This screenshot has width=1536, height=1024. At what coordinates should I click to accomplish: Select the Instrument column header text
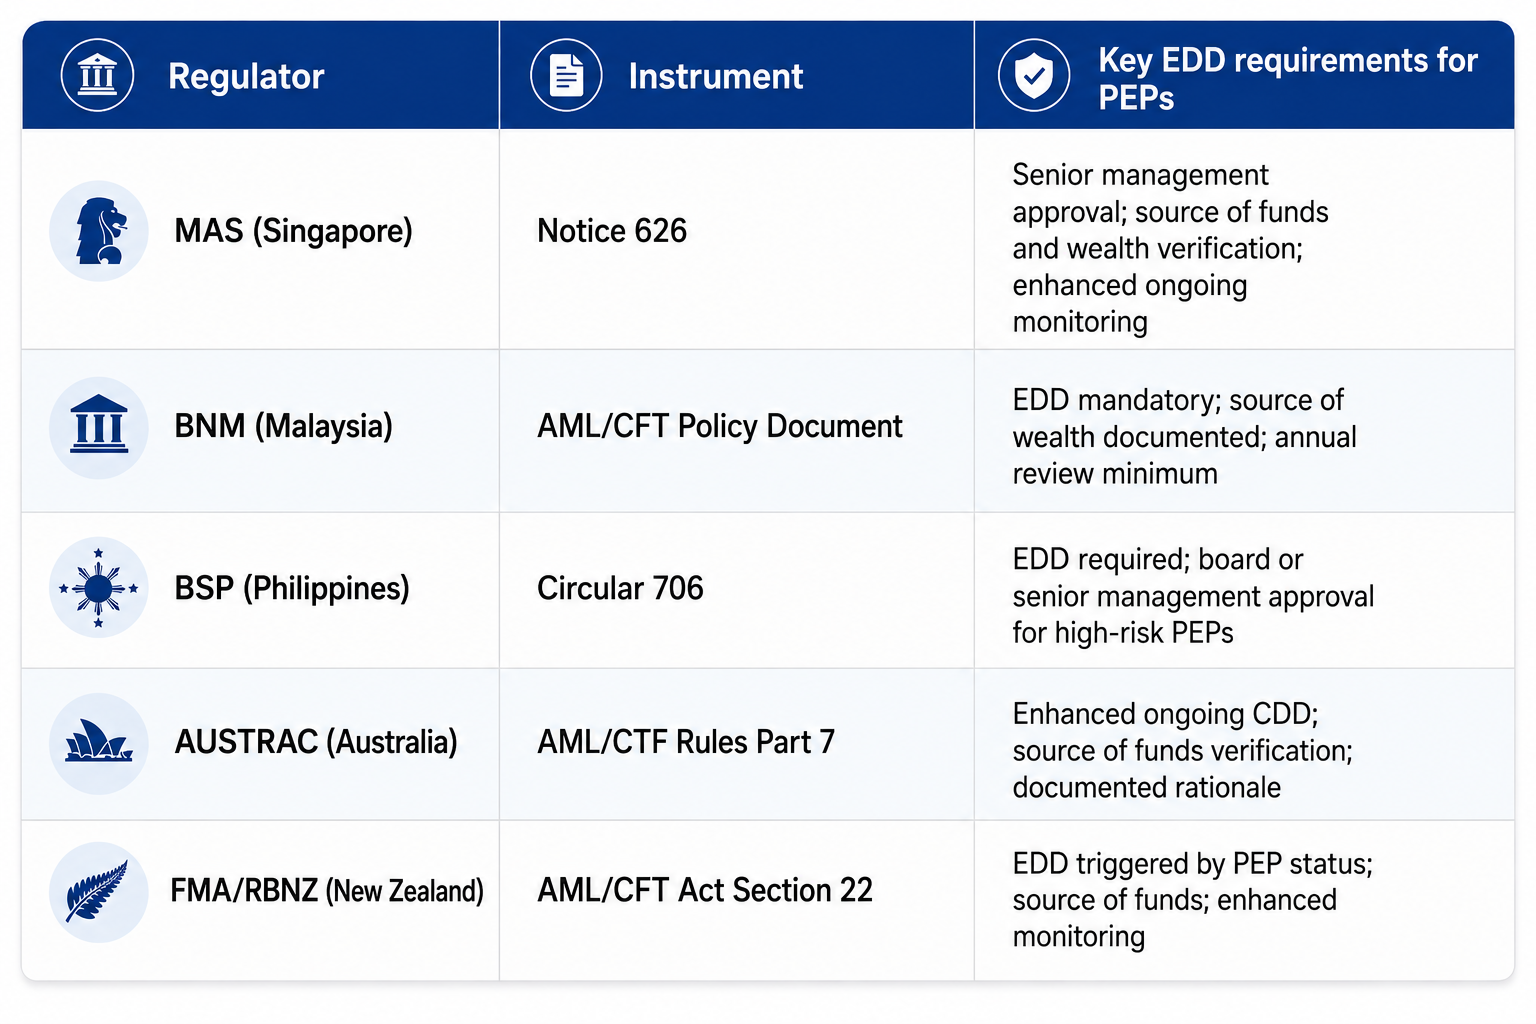pos(716,76)
